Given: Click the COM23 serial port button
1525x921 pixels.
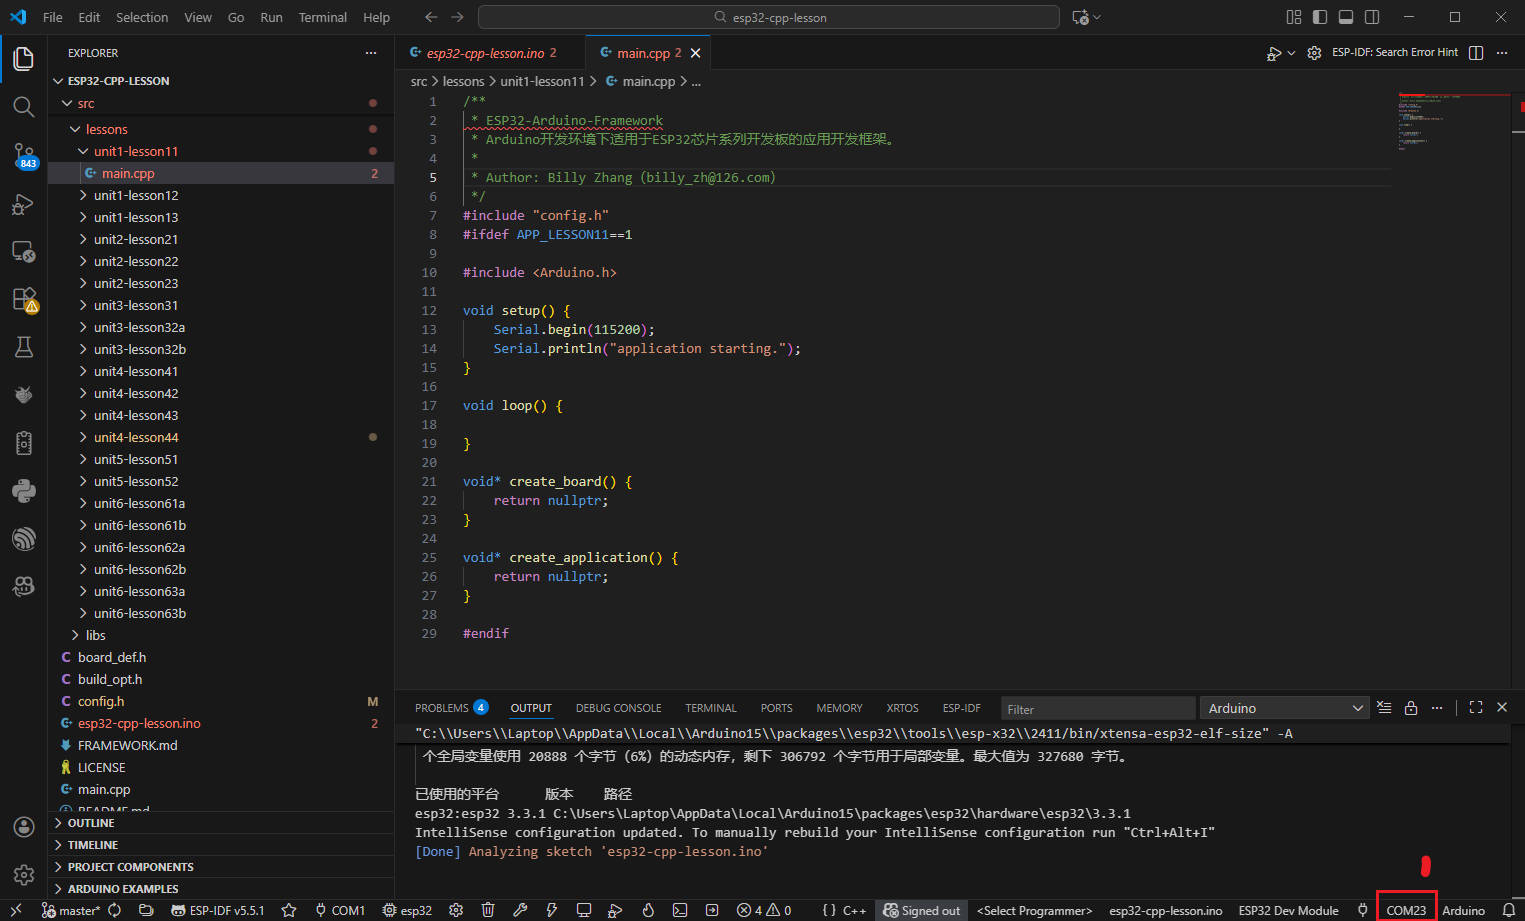Looking at the screenshot, I should (x=1406, y=910).
